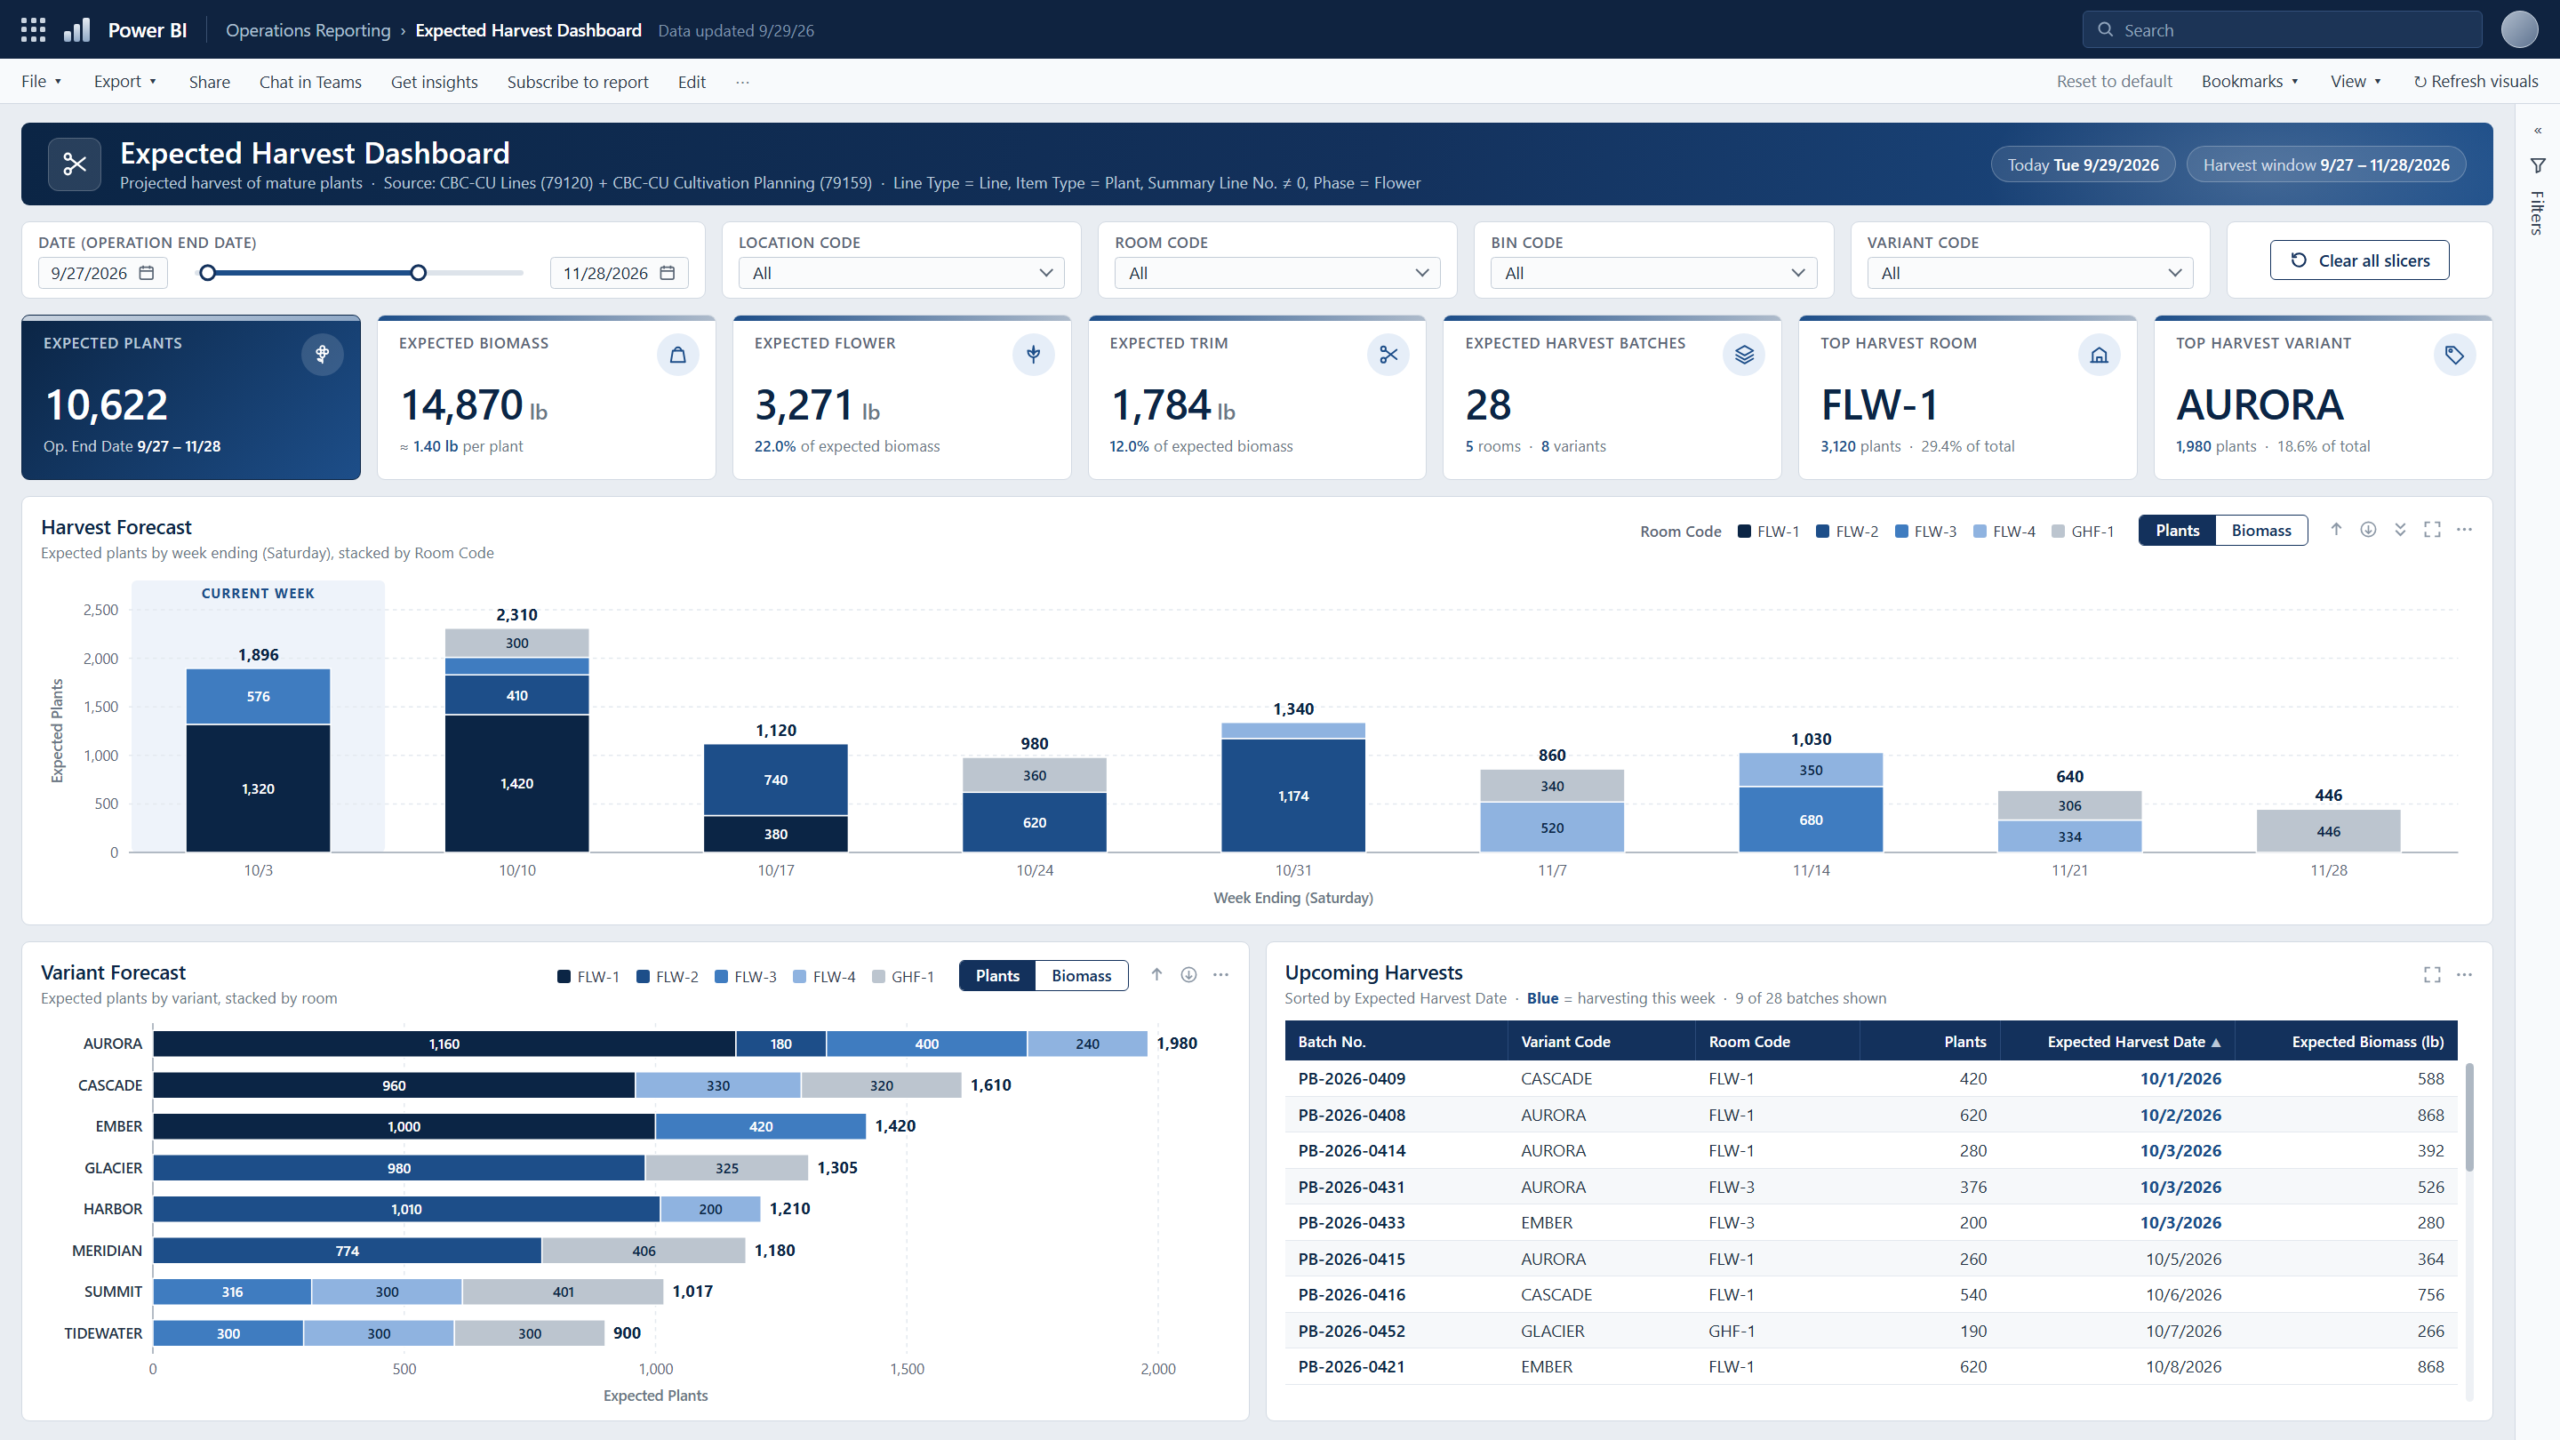Click drill down icon in Harvest Forecast
This screenshot has height=1440, width=2560.
coord(2368,530)
